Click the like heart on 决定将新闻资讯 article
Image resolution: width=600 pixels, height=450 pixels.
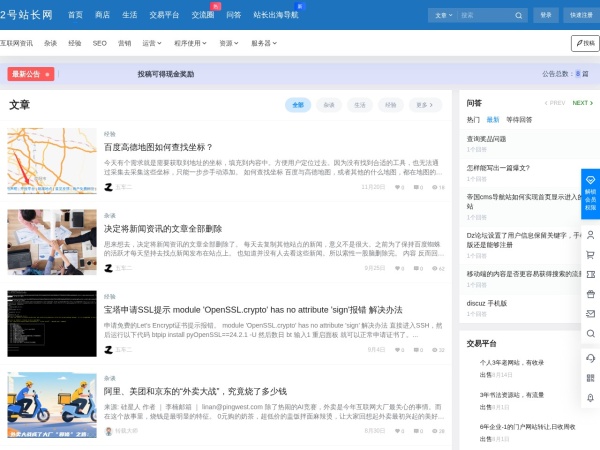point(397,268)
